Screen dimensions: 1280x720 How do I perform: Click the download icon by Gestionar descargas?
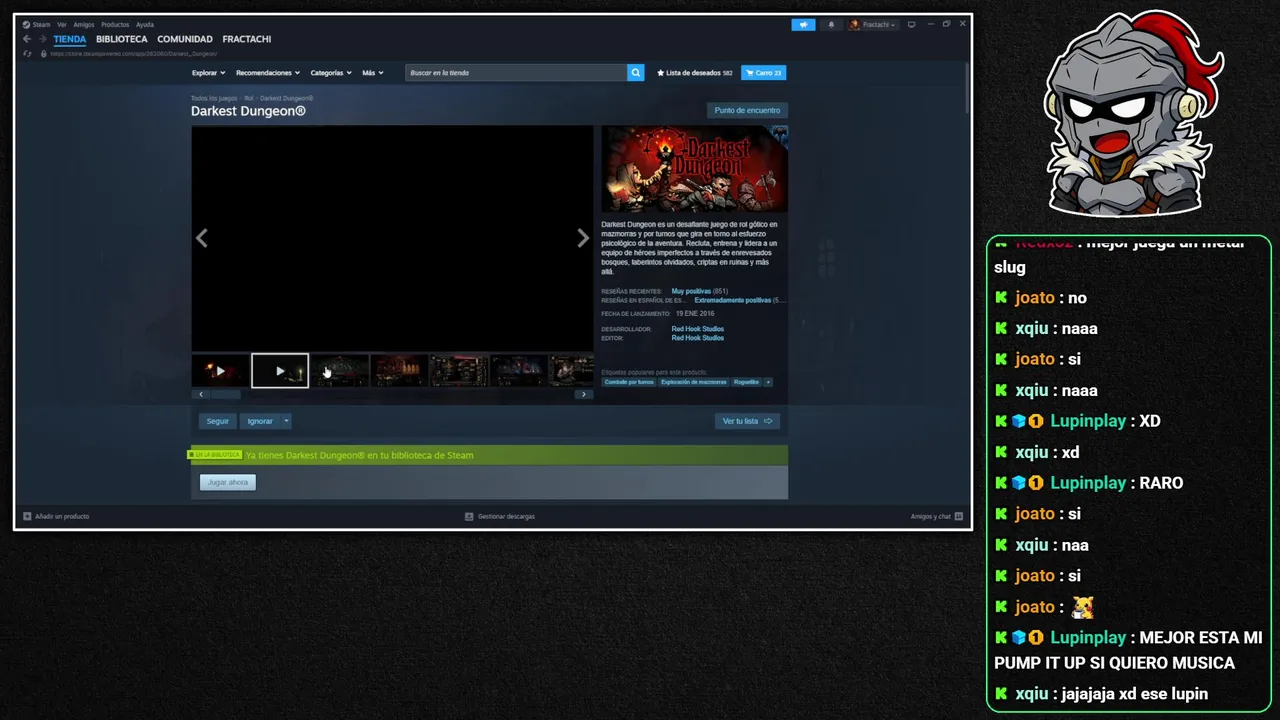pos(469,516)
